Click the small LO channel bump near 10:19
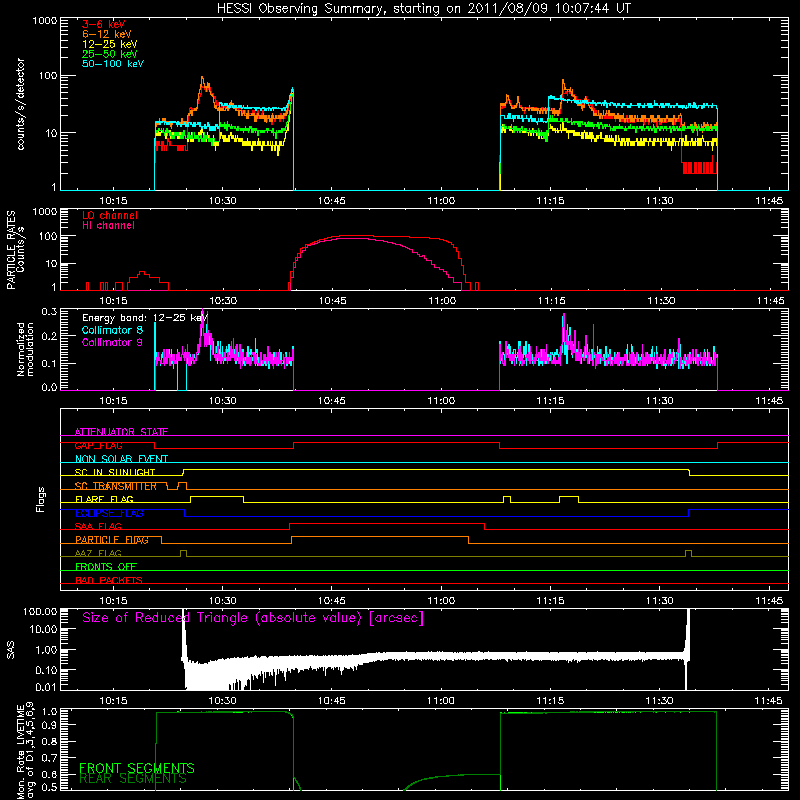This screenshot has width=800, height=800. coord(142,274)
